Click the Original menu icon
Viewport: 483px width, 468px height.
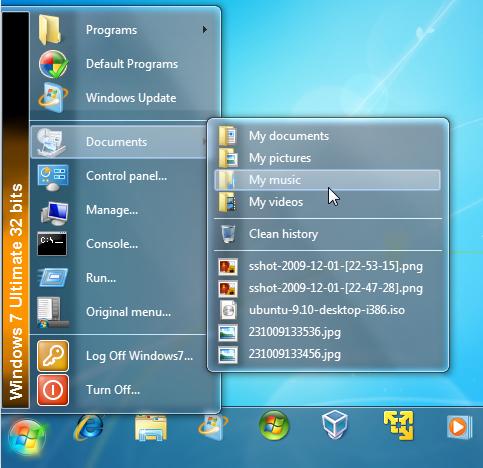coord(52,312)
